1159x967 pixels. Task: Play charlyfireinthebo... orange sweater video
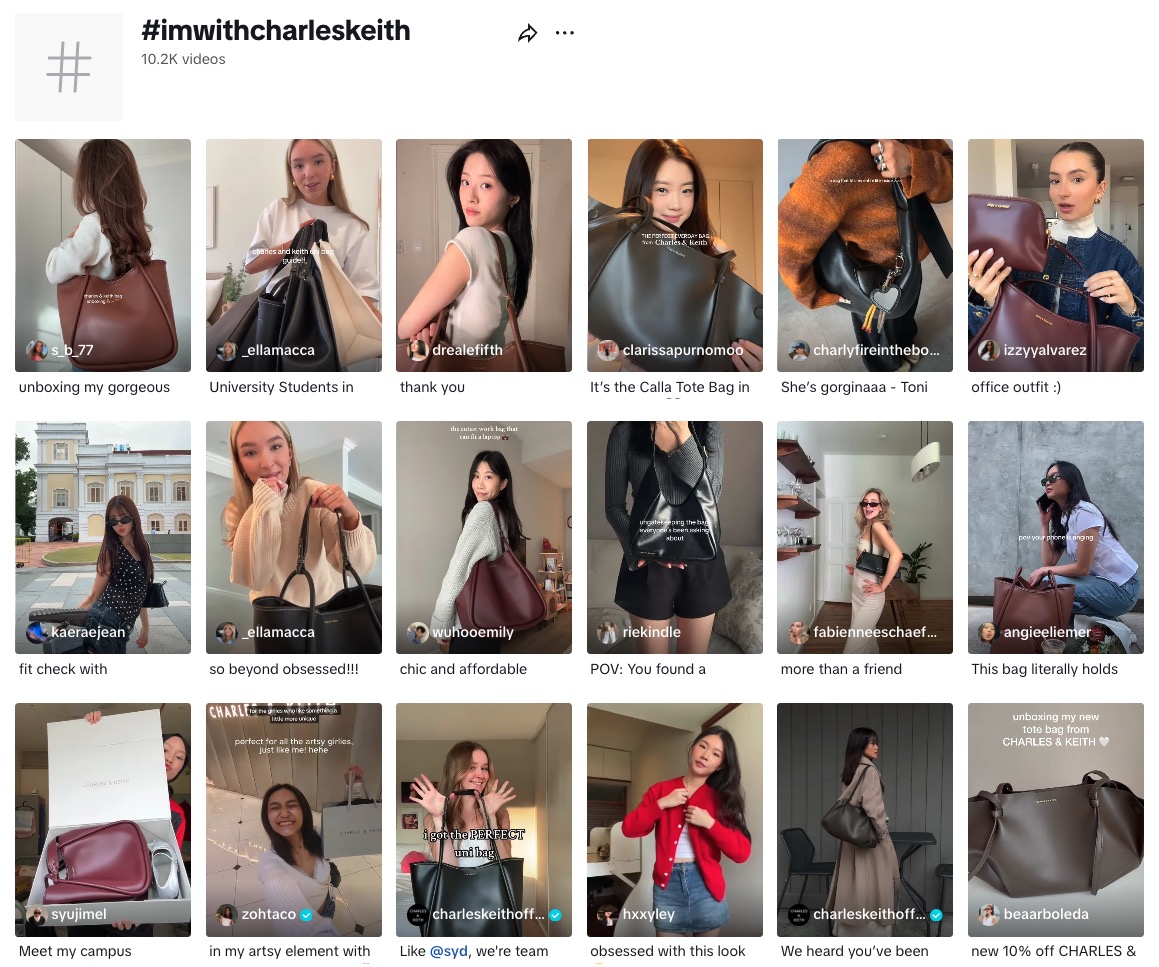point(865,255)
